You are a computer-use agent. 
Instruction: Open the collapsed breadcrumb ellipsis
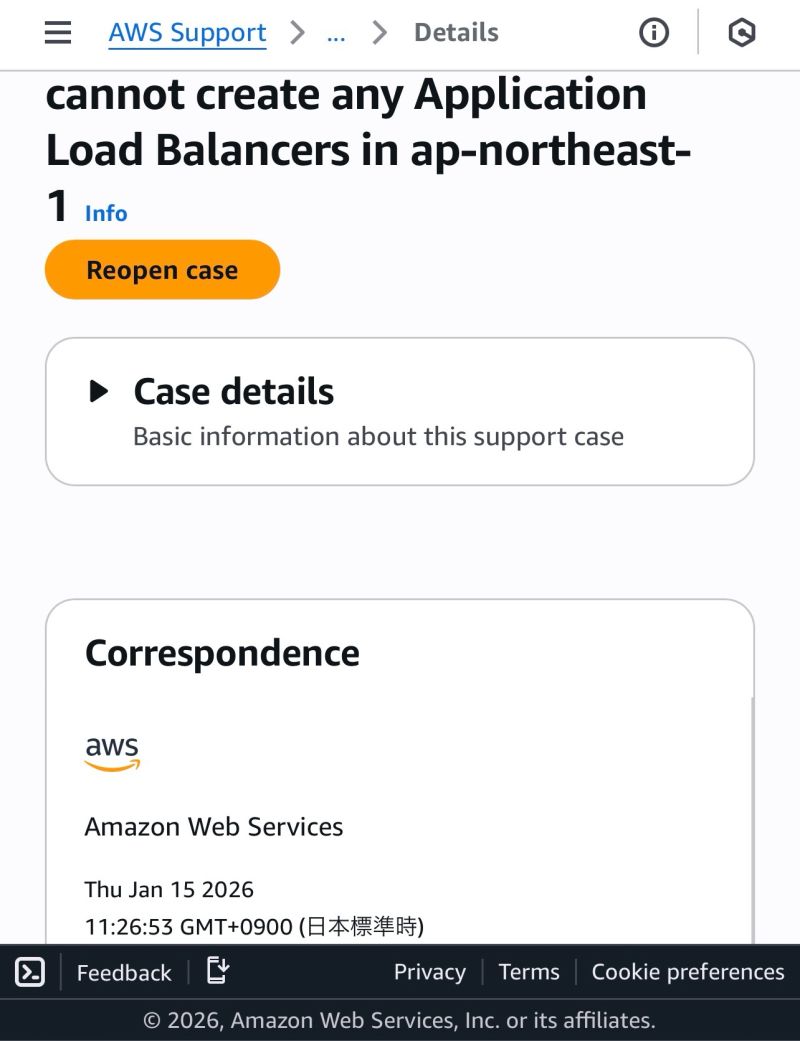(x=336, y=32)
